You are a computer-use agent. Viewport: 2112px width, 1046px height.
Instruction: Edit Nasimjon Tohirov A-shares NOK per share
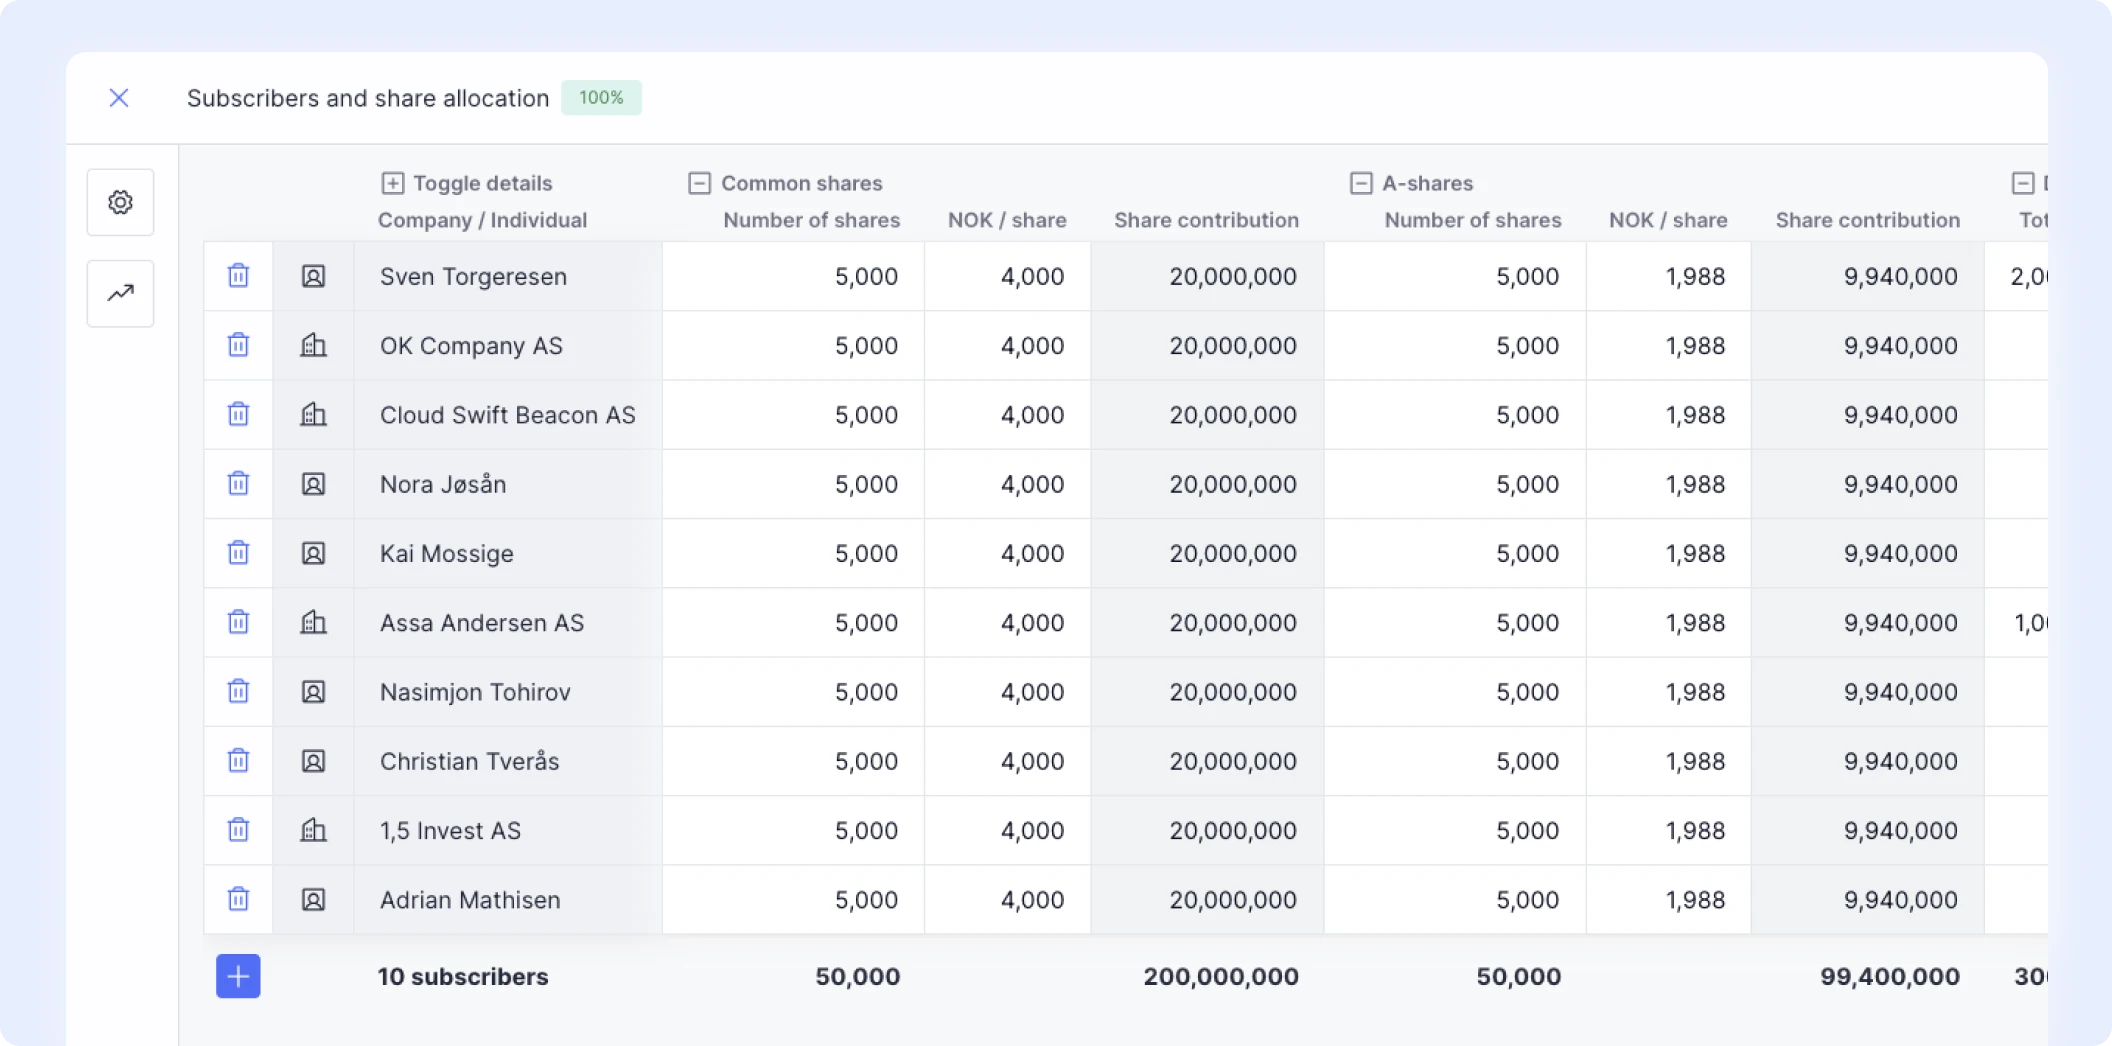point(1668,692)
